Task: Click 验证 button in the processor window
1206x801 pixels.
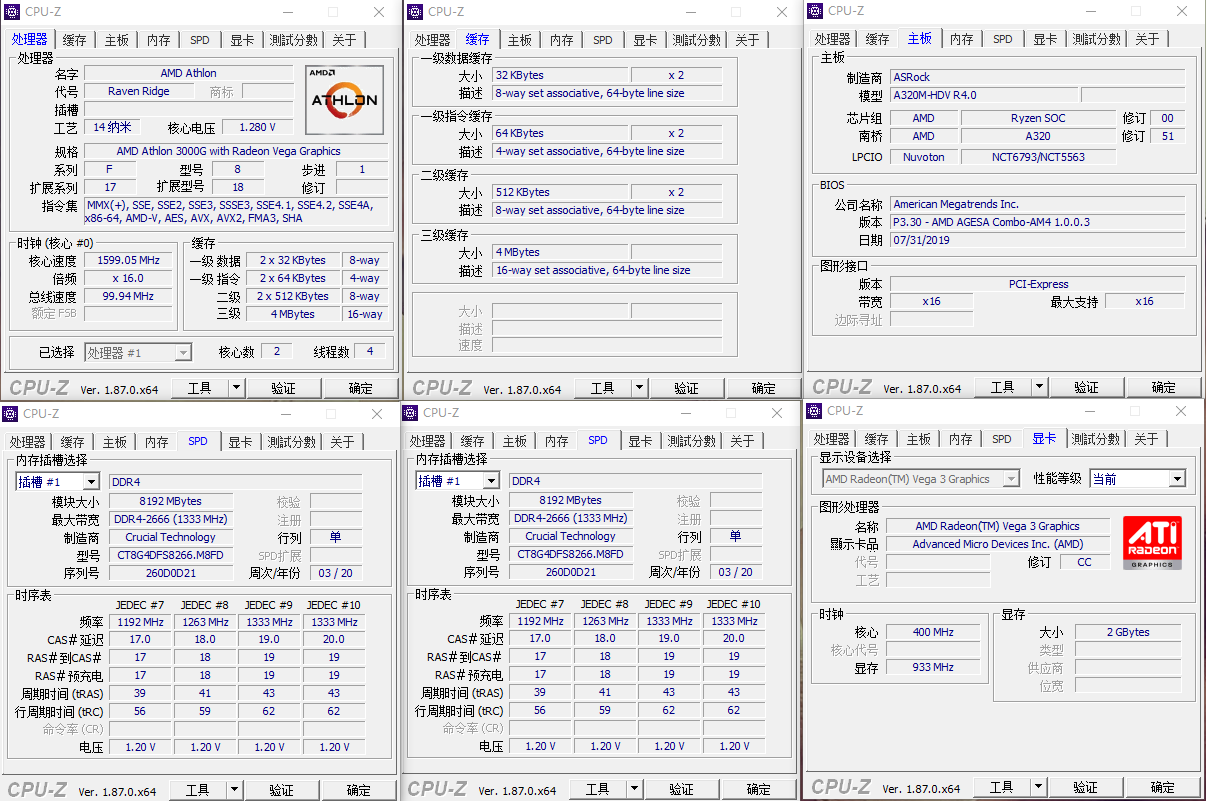Action: [x=284, y=388]
